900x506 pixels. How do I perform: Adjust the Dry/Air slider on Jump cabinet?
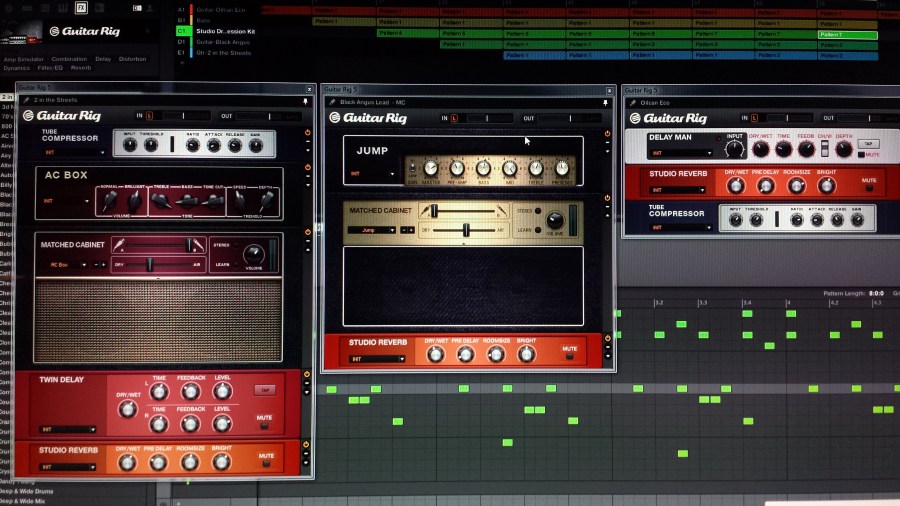click(465, 230)
